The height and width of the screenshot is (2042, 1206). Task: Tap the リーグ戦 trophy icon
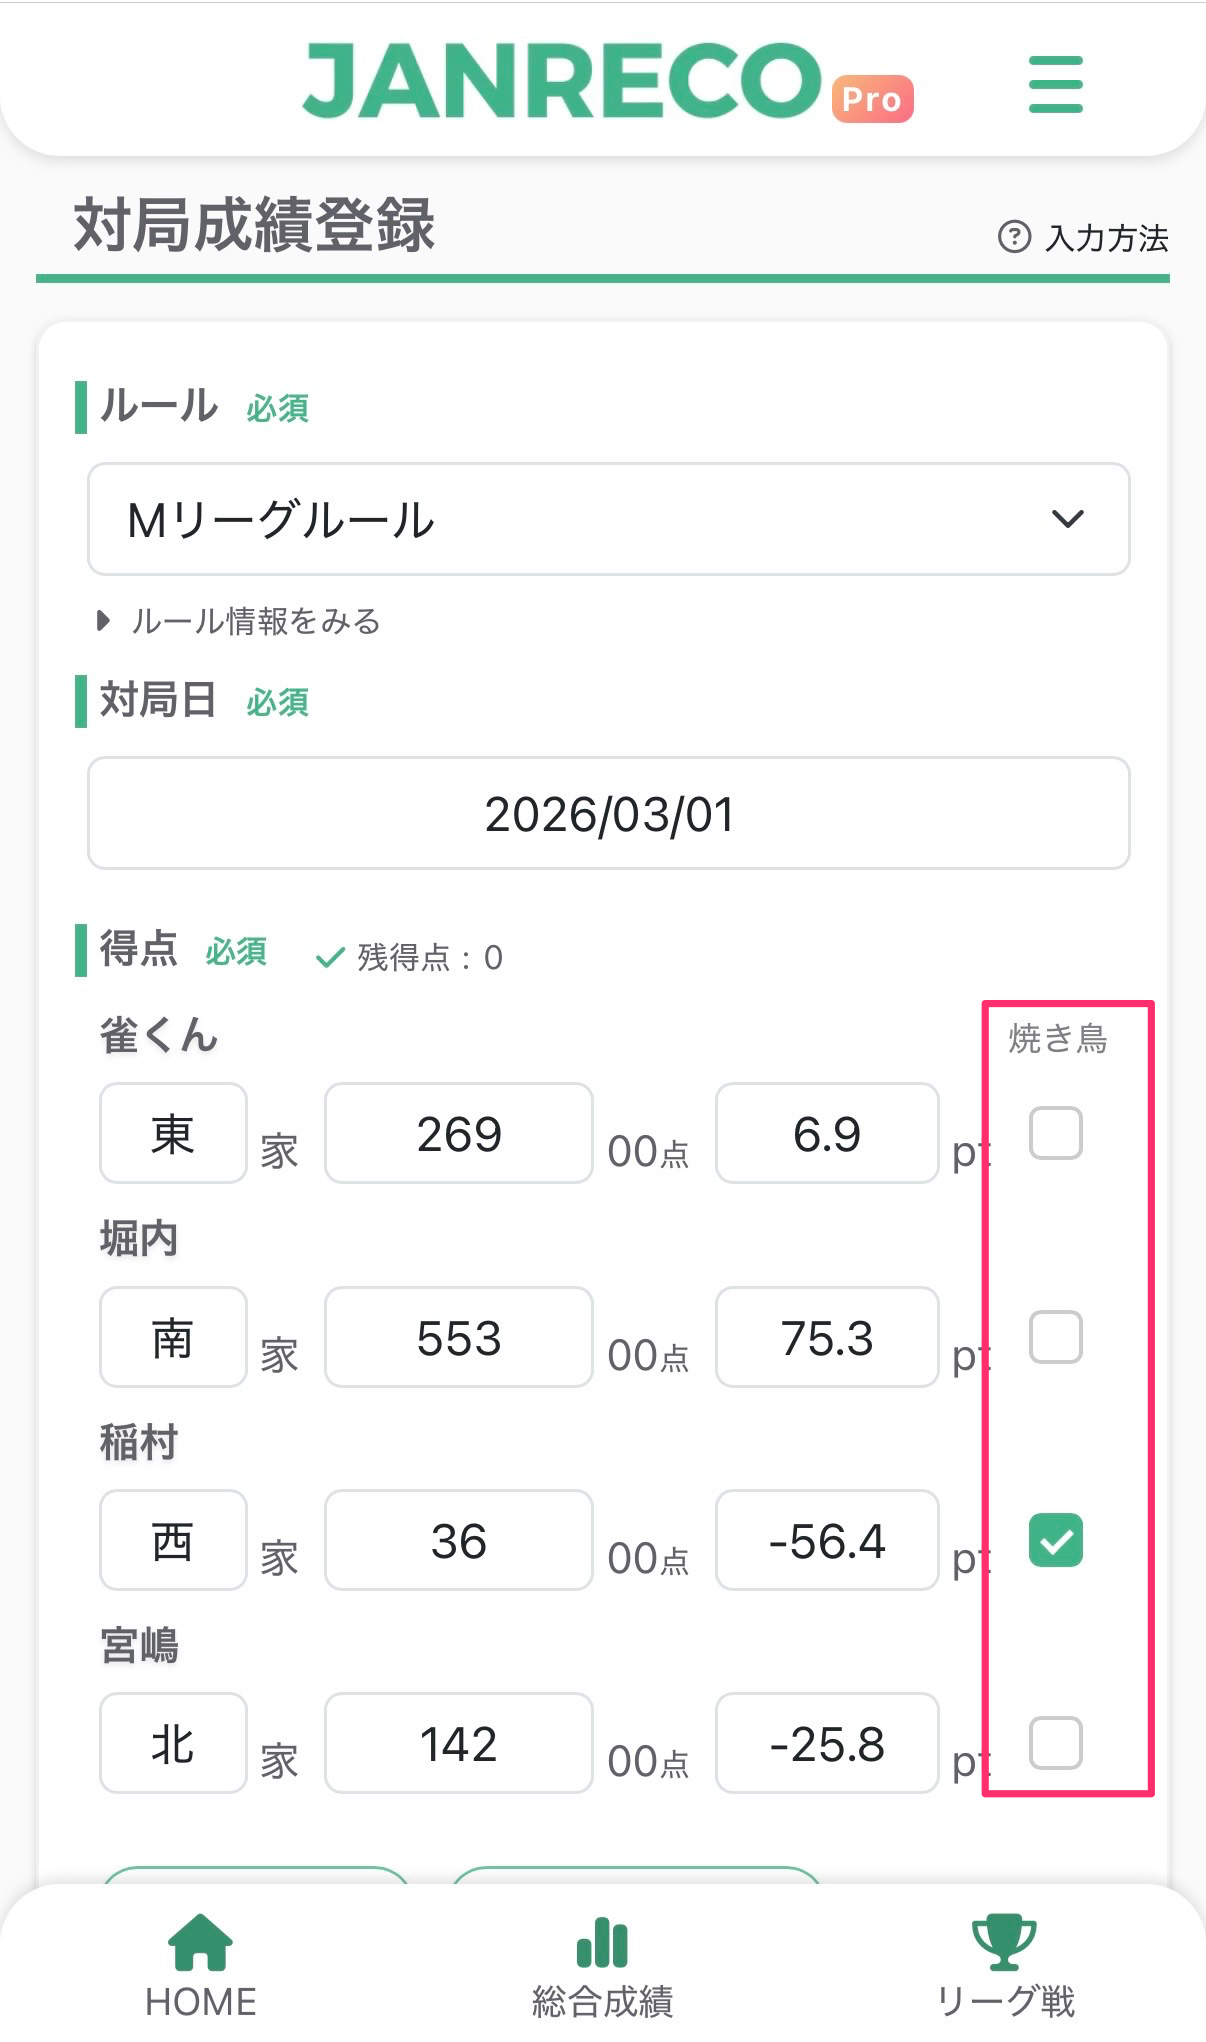pyautogui.click(x=1004, y=1942)
